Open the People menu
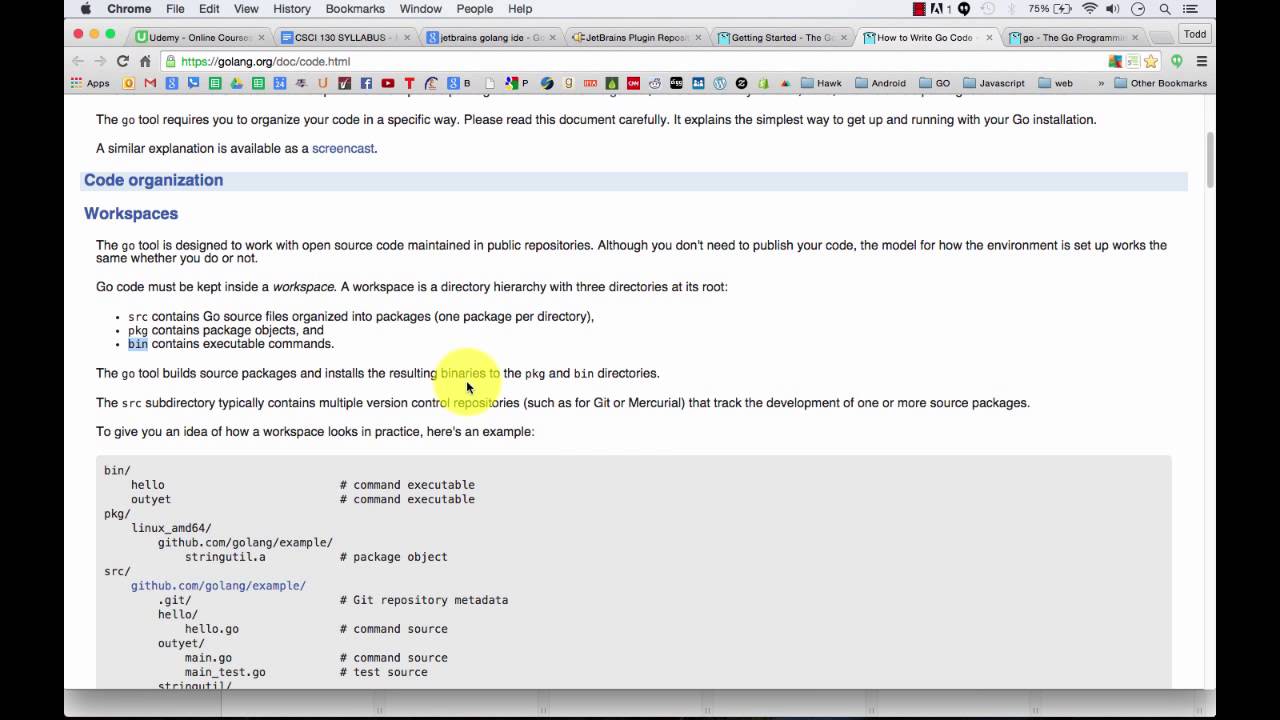 point(474,9)
